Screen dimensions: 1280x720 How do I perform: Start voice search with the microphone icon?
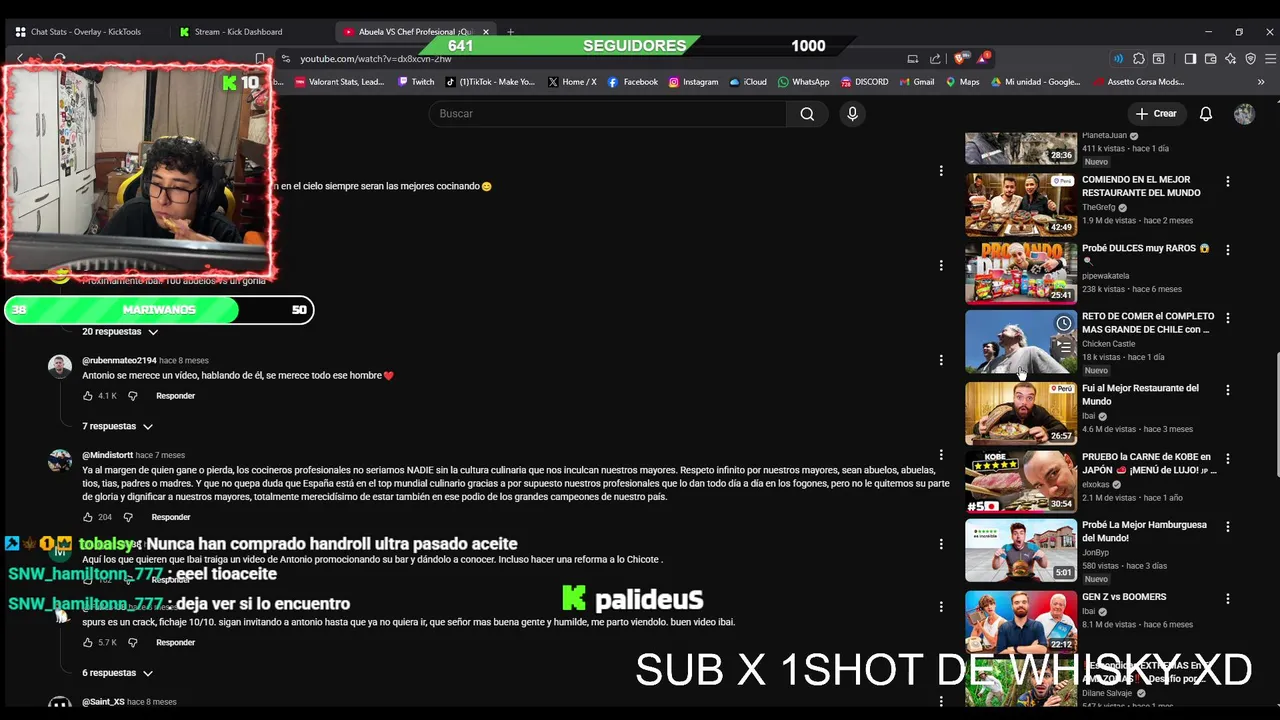pyautogui.click(x=852, y=114)
